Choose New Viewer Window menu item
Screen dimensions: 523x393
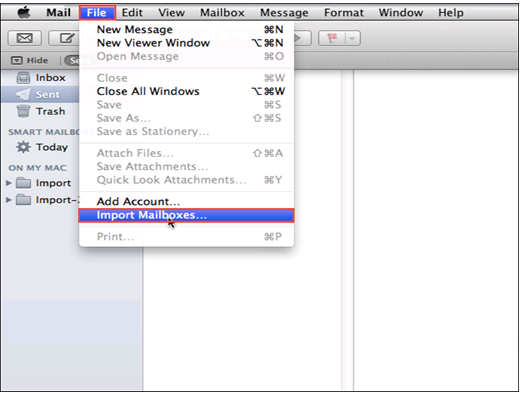click(x=186, y=43)
